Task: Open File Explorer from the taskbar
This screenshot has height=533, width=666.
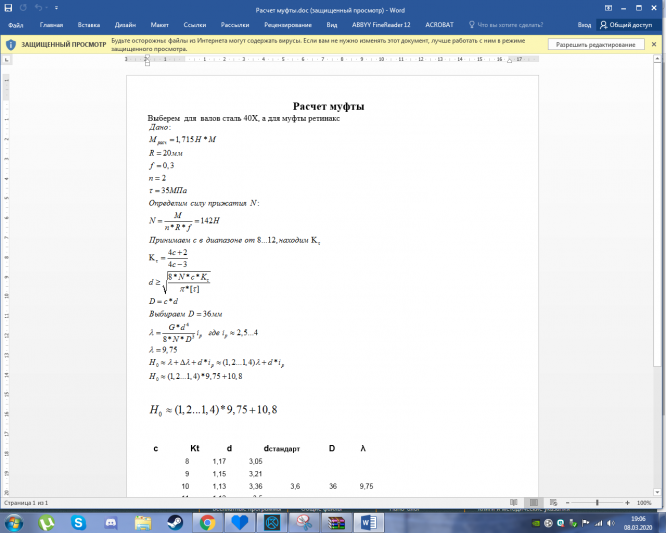Action: coord(143,523)
